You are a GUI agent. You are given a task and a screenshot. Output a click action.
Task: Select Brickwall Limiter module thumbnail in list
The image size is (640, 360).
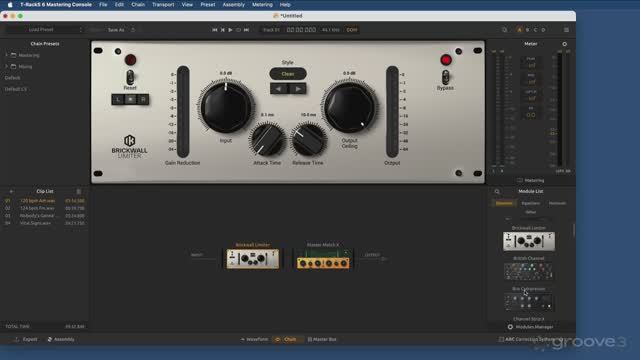pos(529,241)
